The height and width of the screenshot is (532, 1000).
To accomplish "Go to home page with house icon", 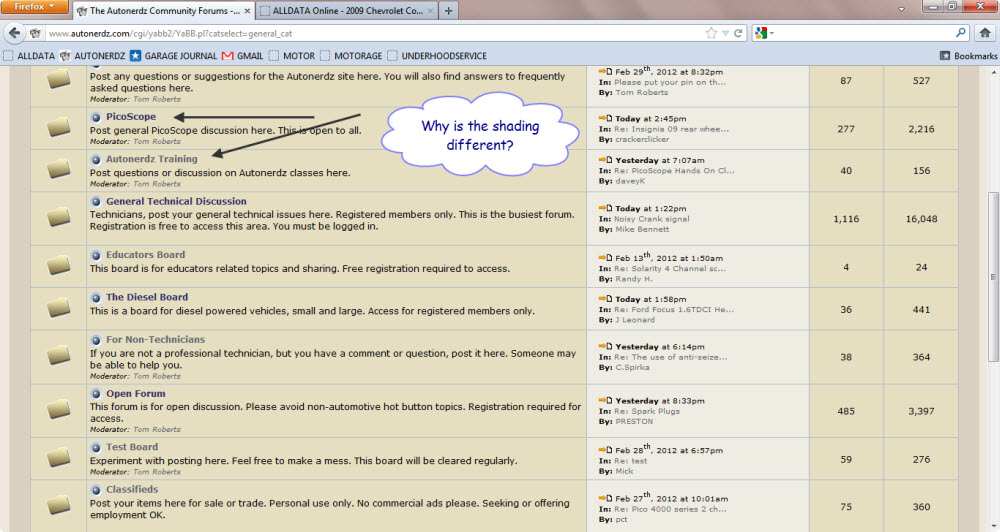I will coord(985,33).
